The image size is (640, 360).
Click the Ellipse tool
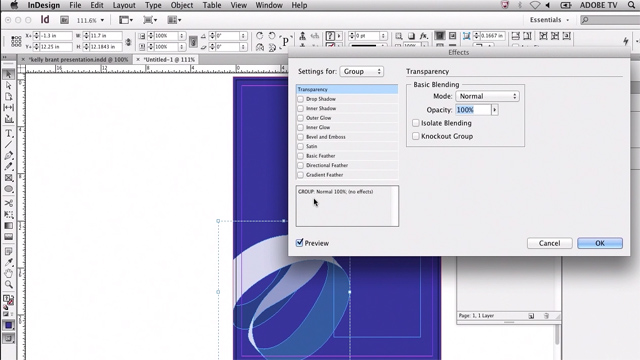click(9, 189)
